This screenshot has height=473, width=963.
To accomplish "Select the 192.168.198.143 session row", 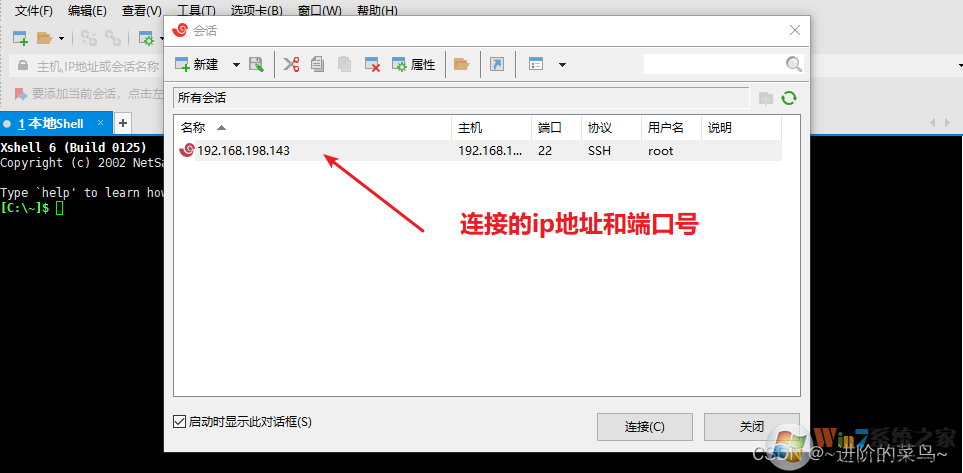I will [478, 150].
